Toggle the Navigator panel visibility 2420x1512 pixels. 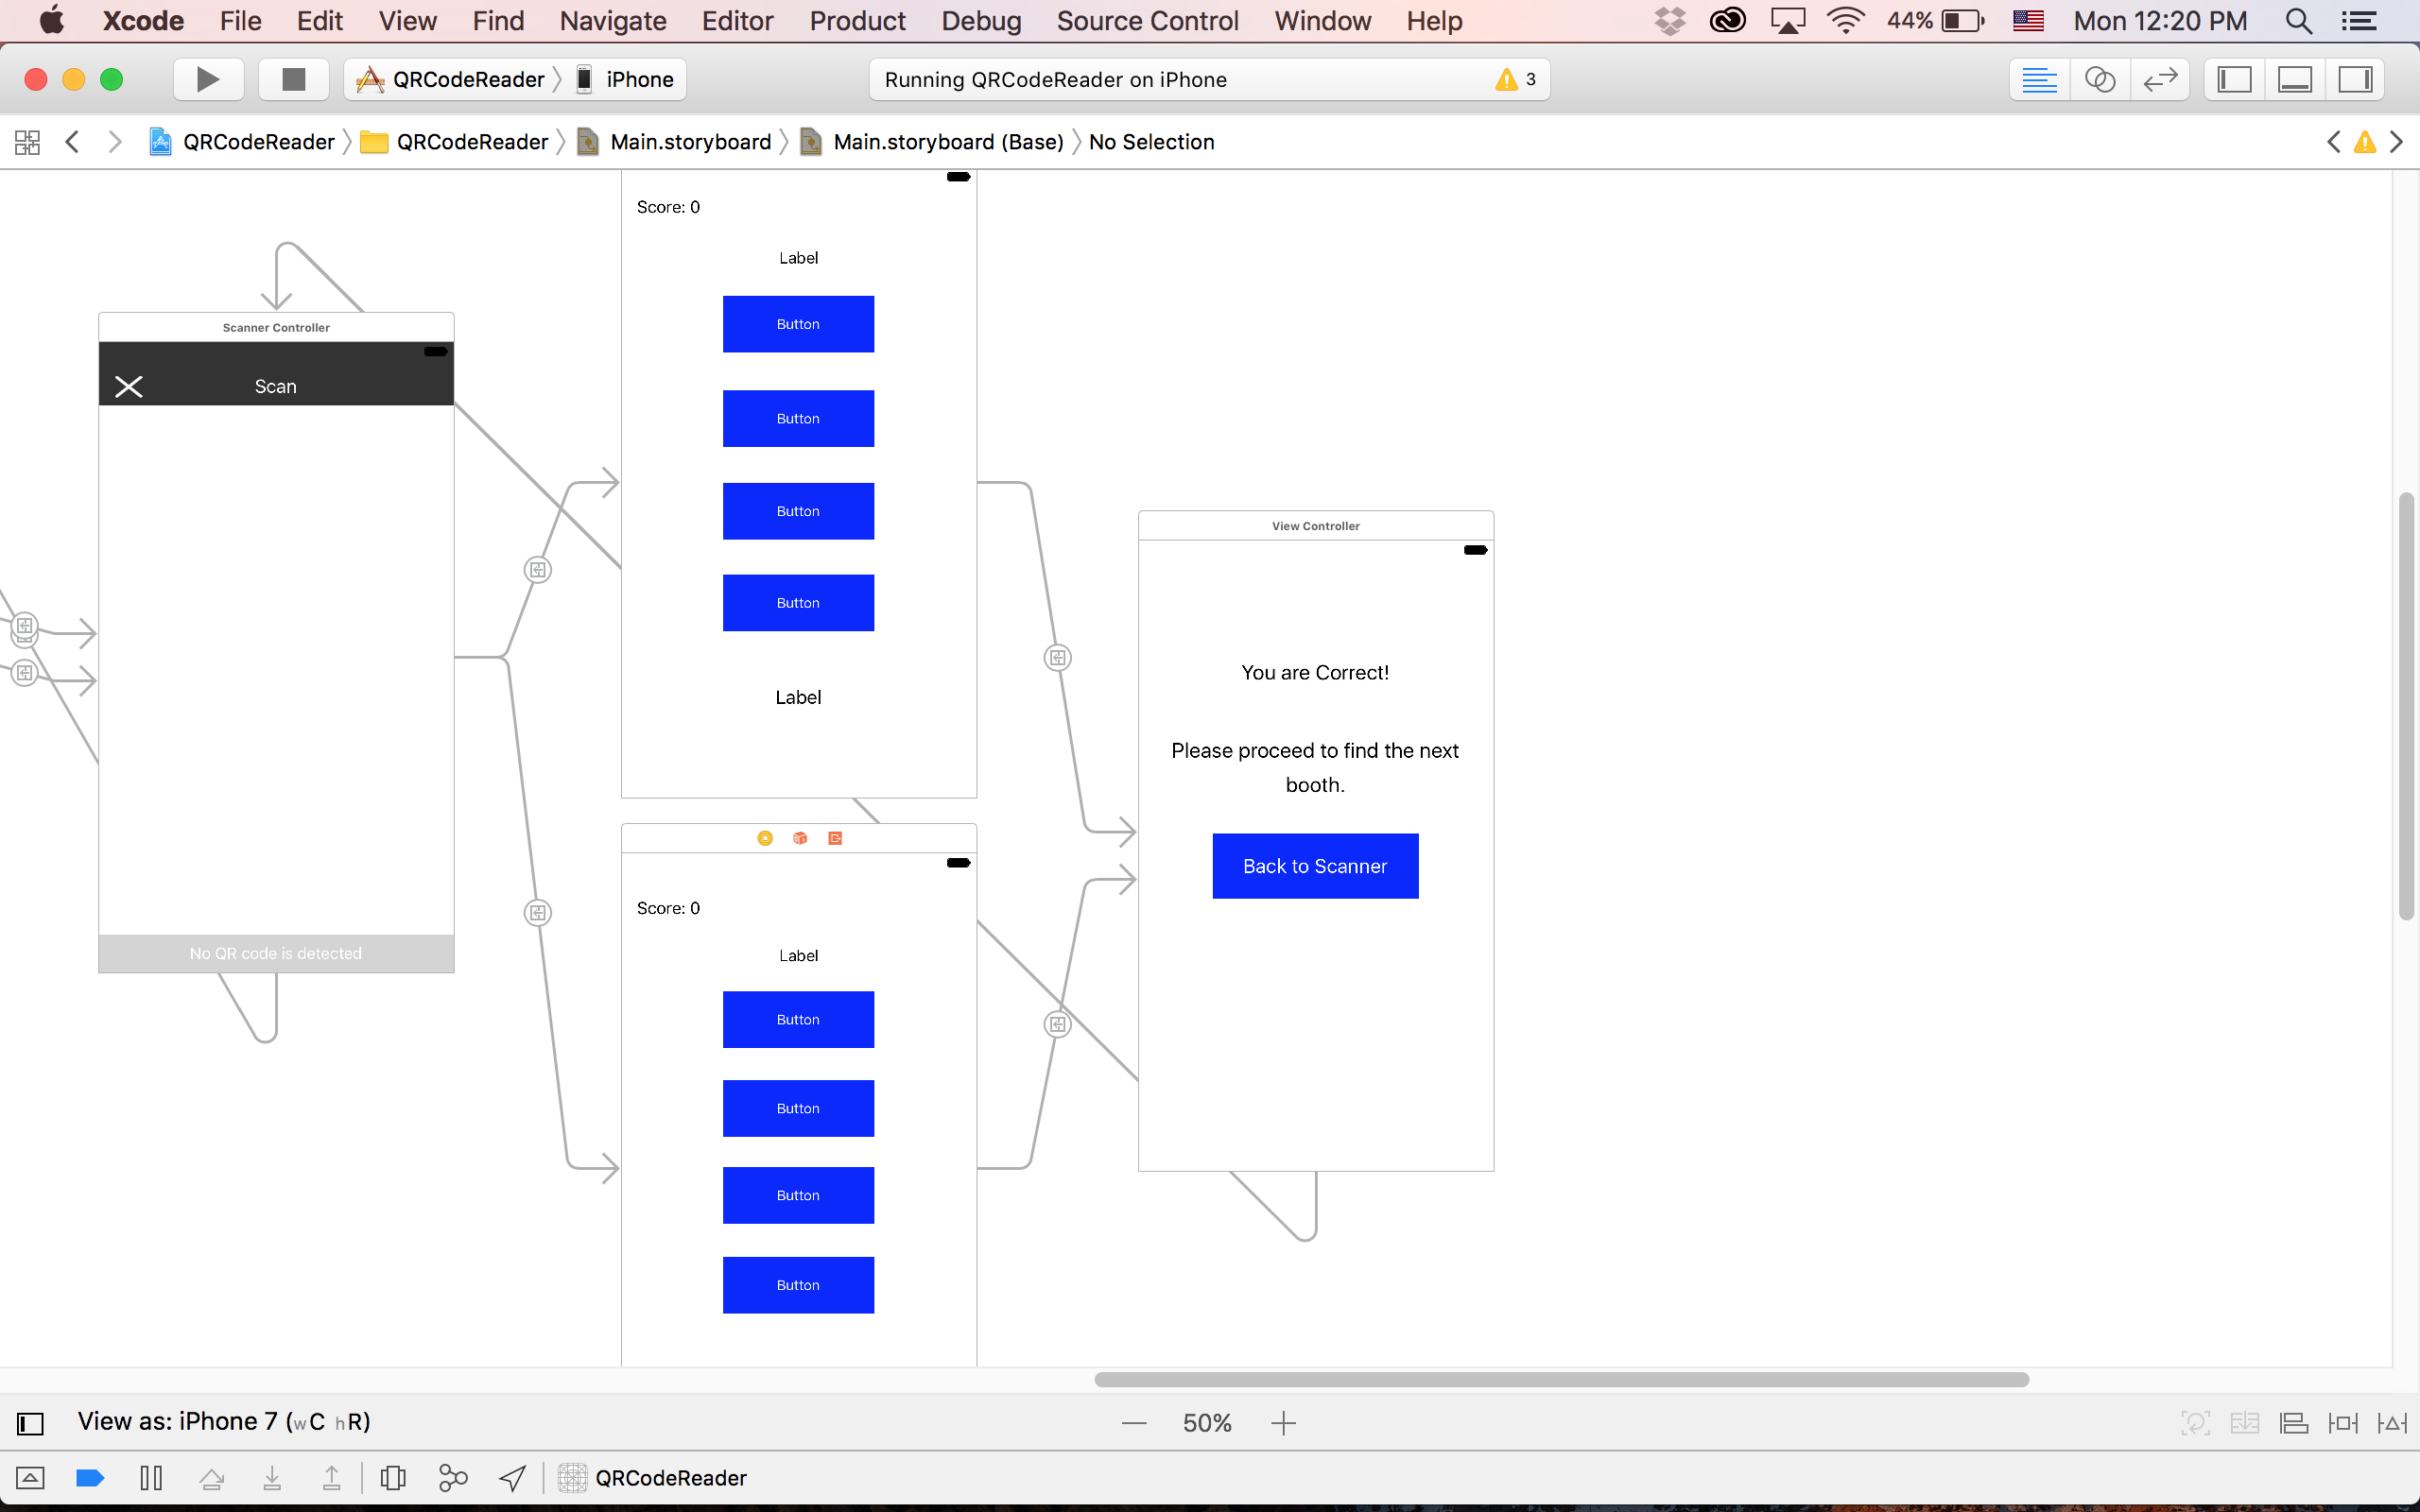(x=2234, y=79)
